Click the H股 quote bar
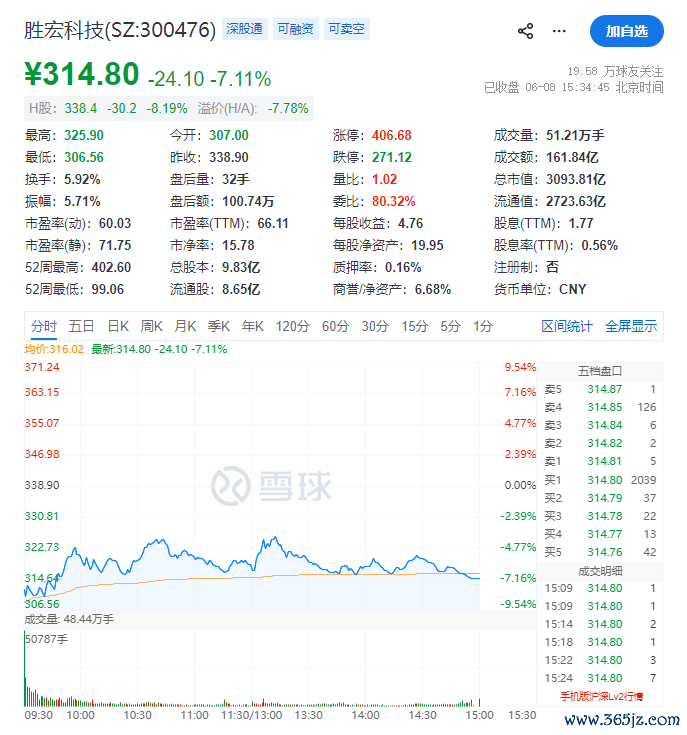 click(x=169, y=108)
